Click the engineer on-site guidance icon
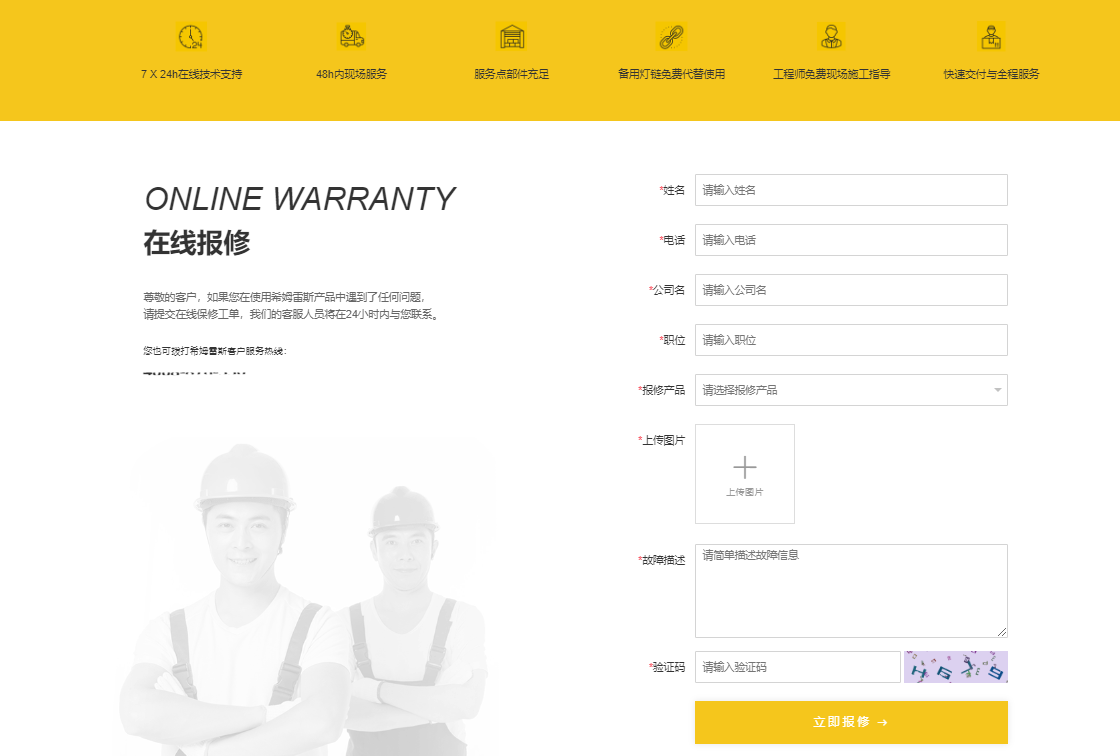 [831, 37]
